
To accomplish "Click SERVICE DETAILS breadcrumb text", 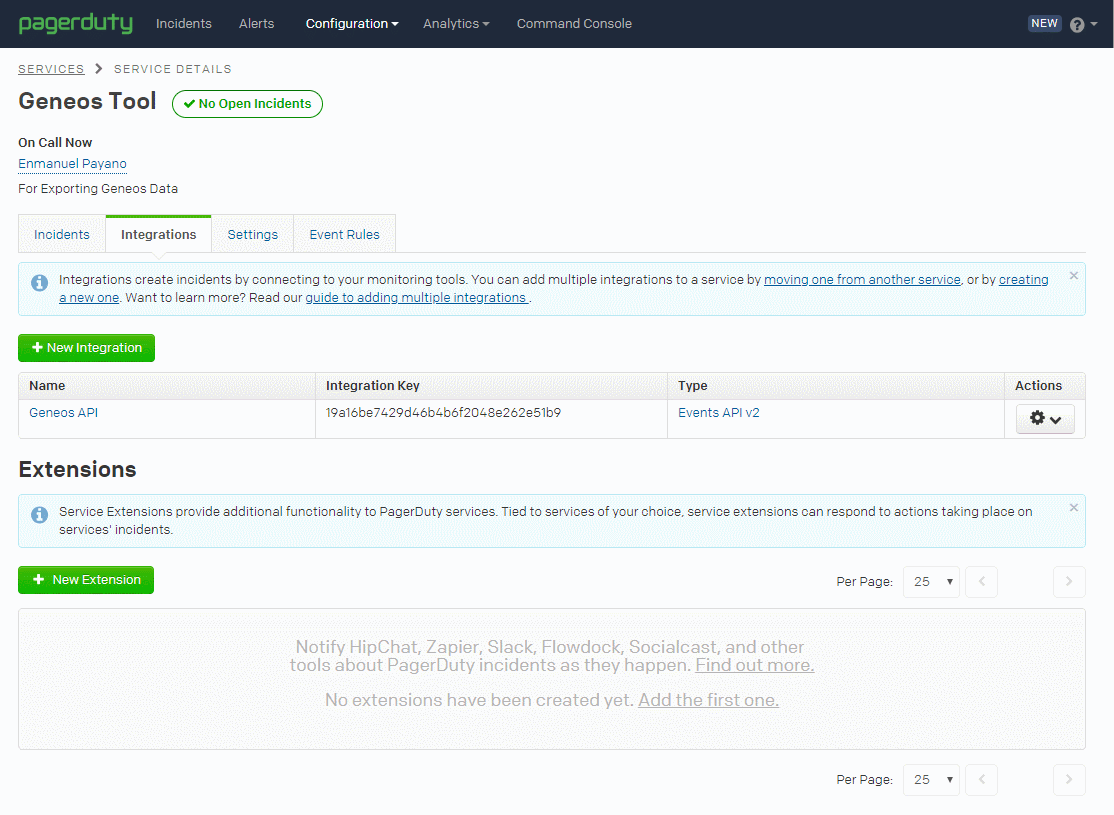I will [173, 69].
